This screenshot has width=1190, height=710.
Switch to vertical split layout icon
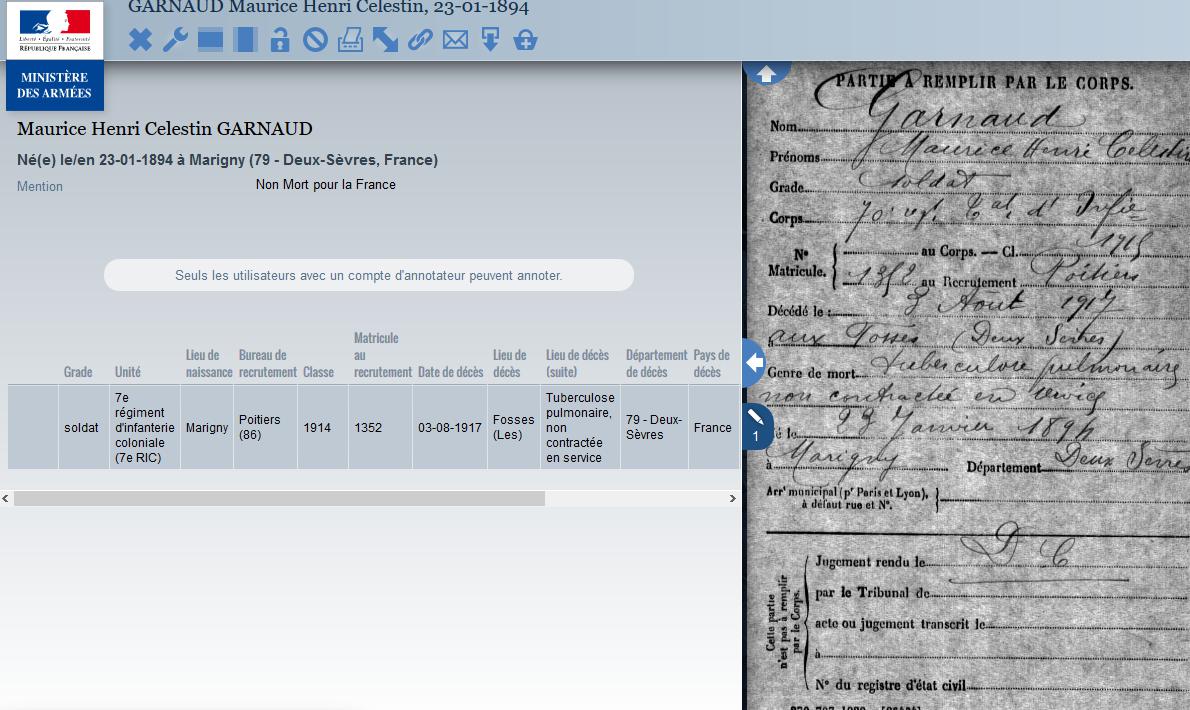[x=245, y=39]
